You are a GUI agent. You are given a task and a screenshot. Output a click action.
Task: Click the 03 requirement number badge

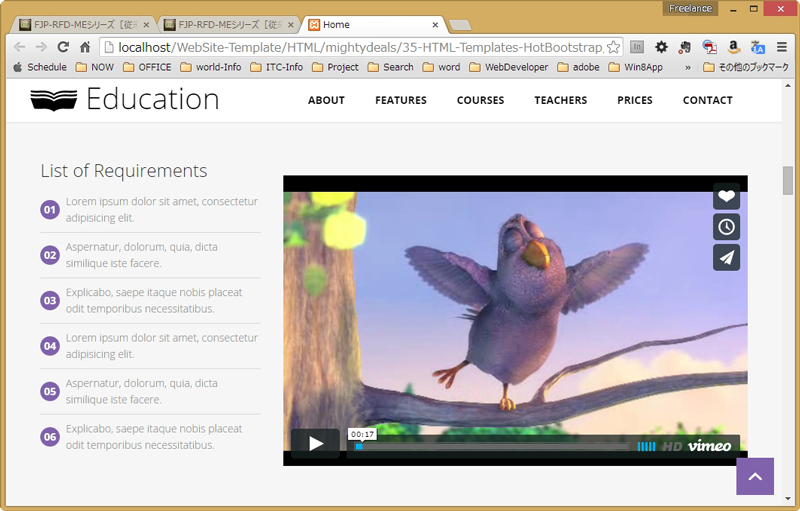(x=50, y=300)
